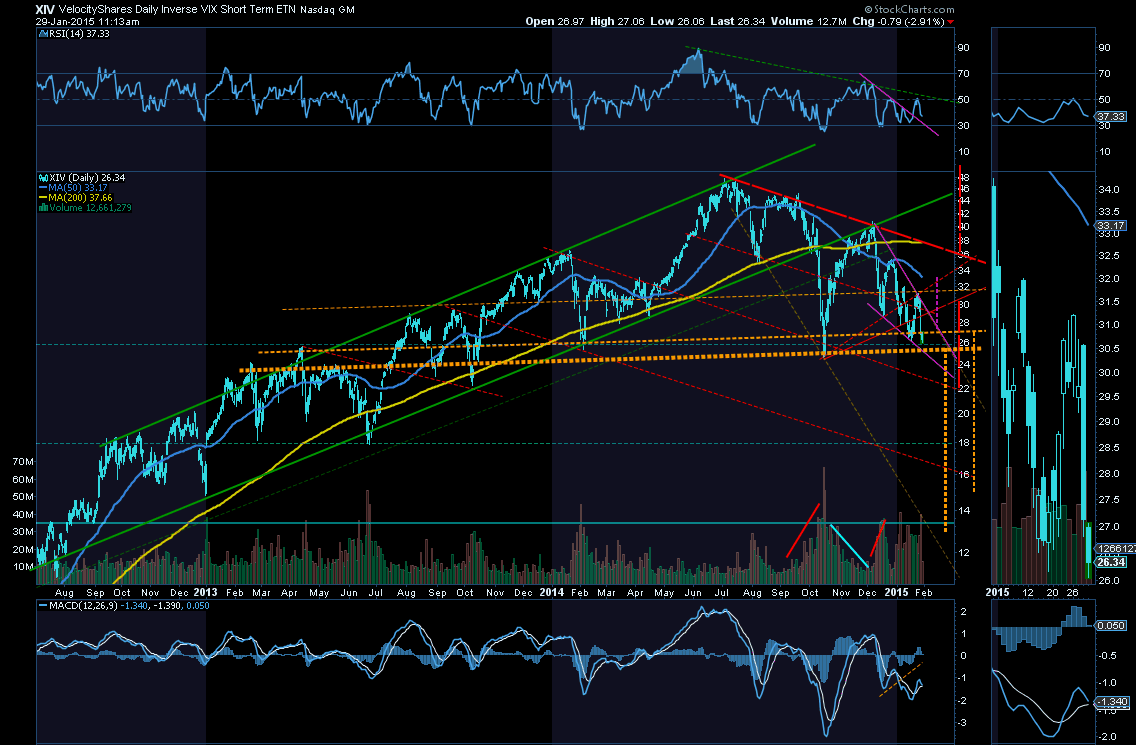
Task: Click the 26.34 last price tag on right axis
Action: tap(1111, 562)
